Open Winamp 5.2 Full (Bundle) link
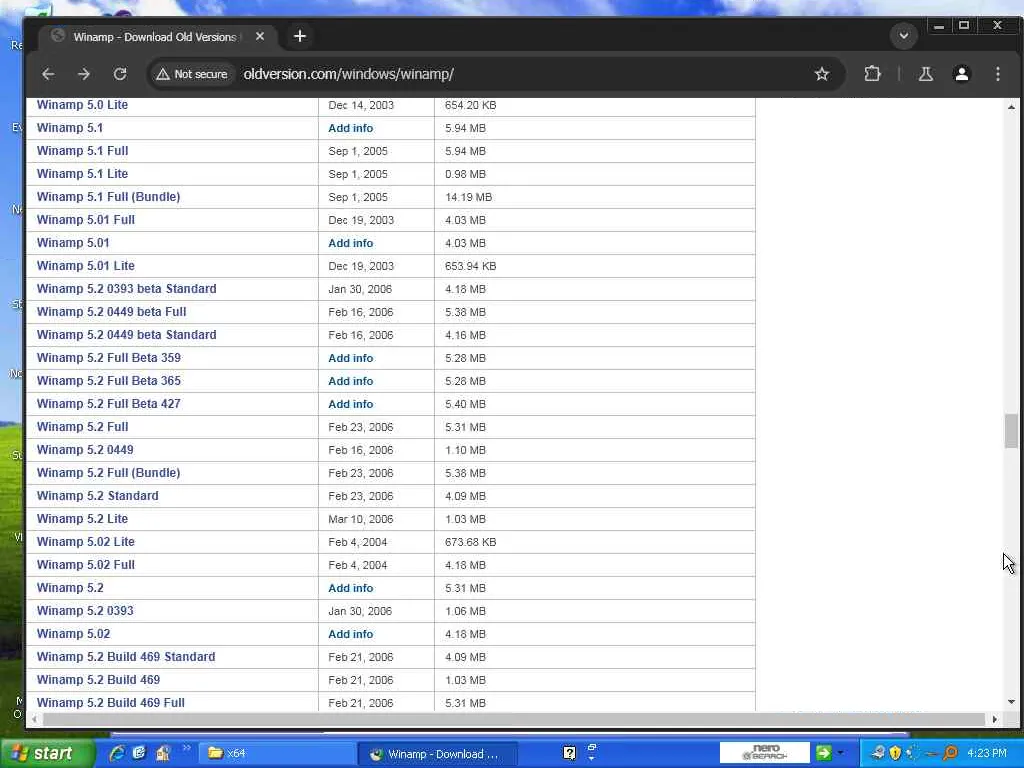 [108, 473]
